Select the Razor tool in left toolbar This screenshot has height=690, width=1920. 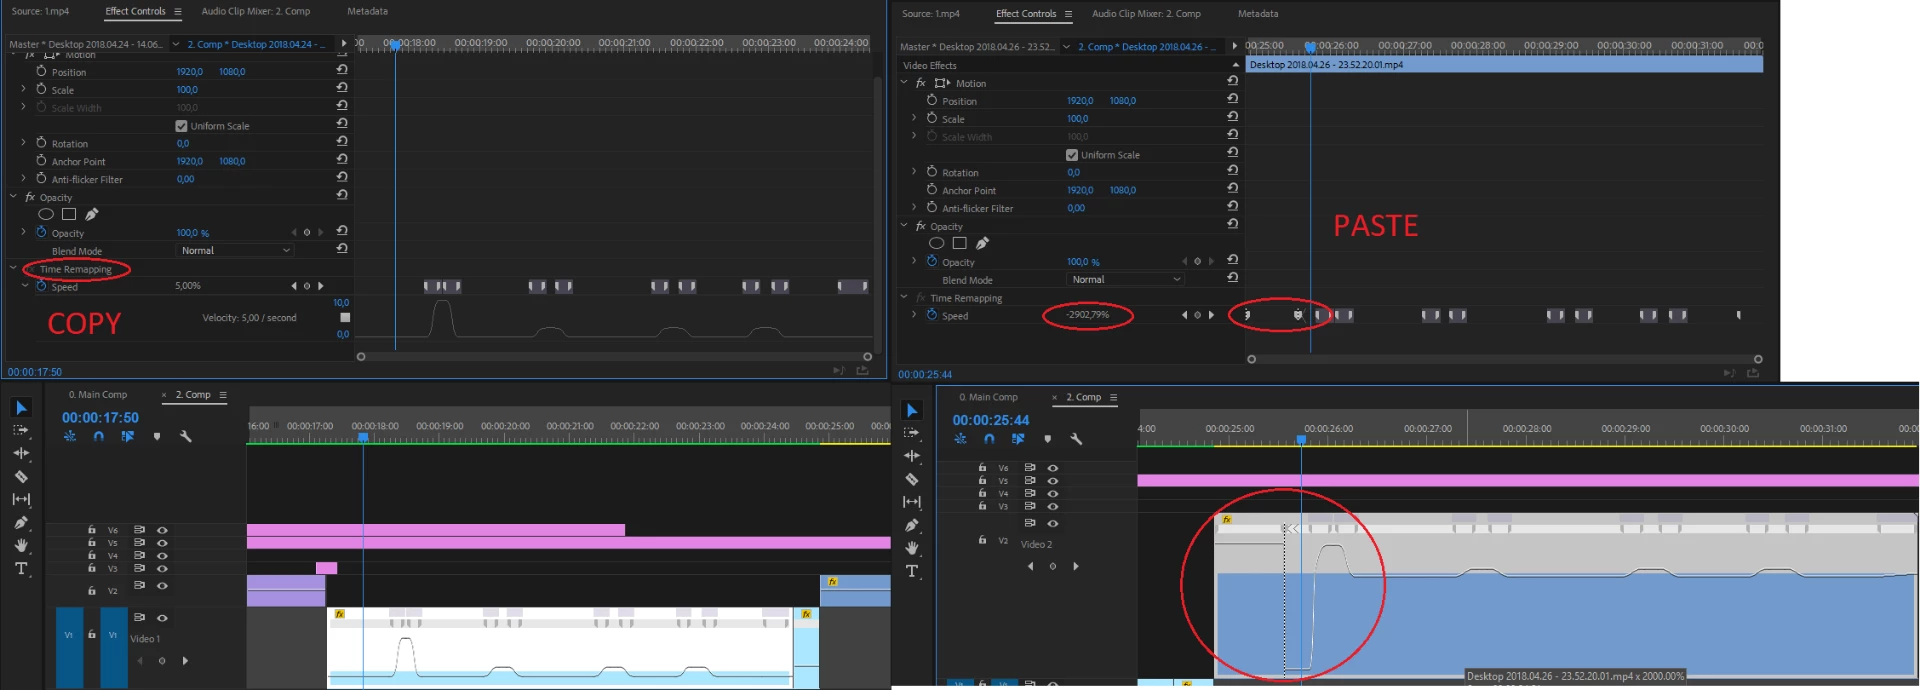pos(21,477)
